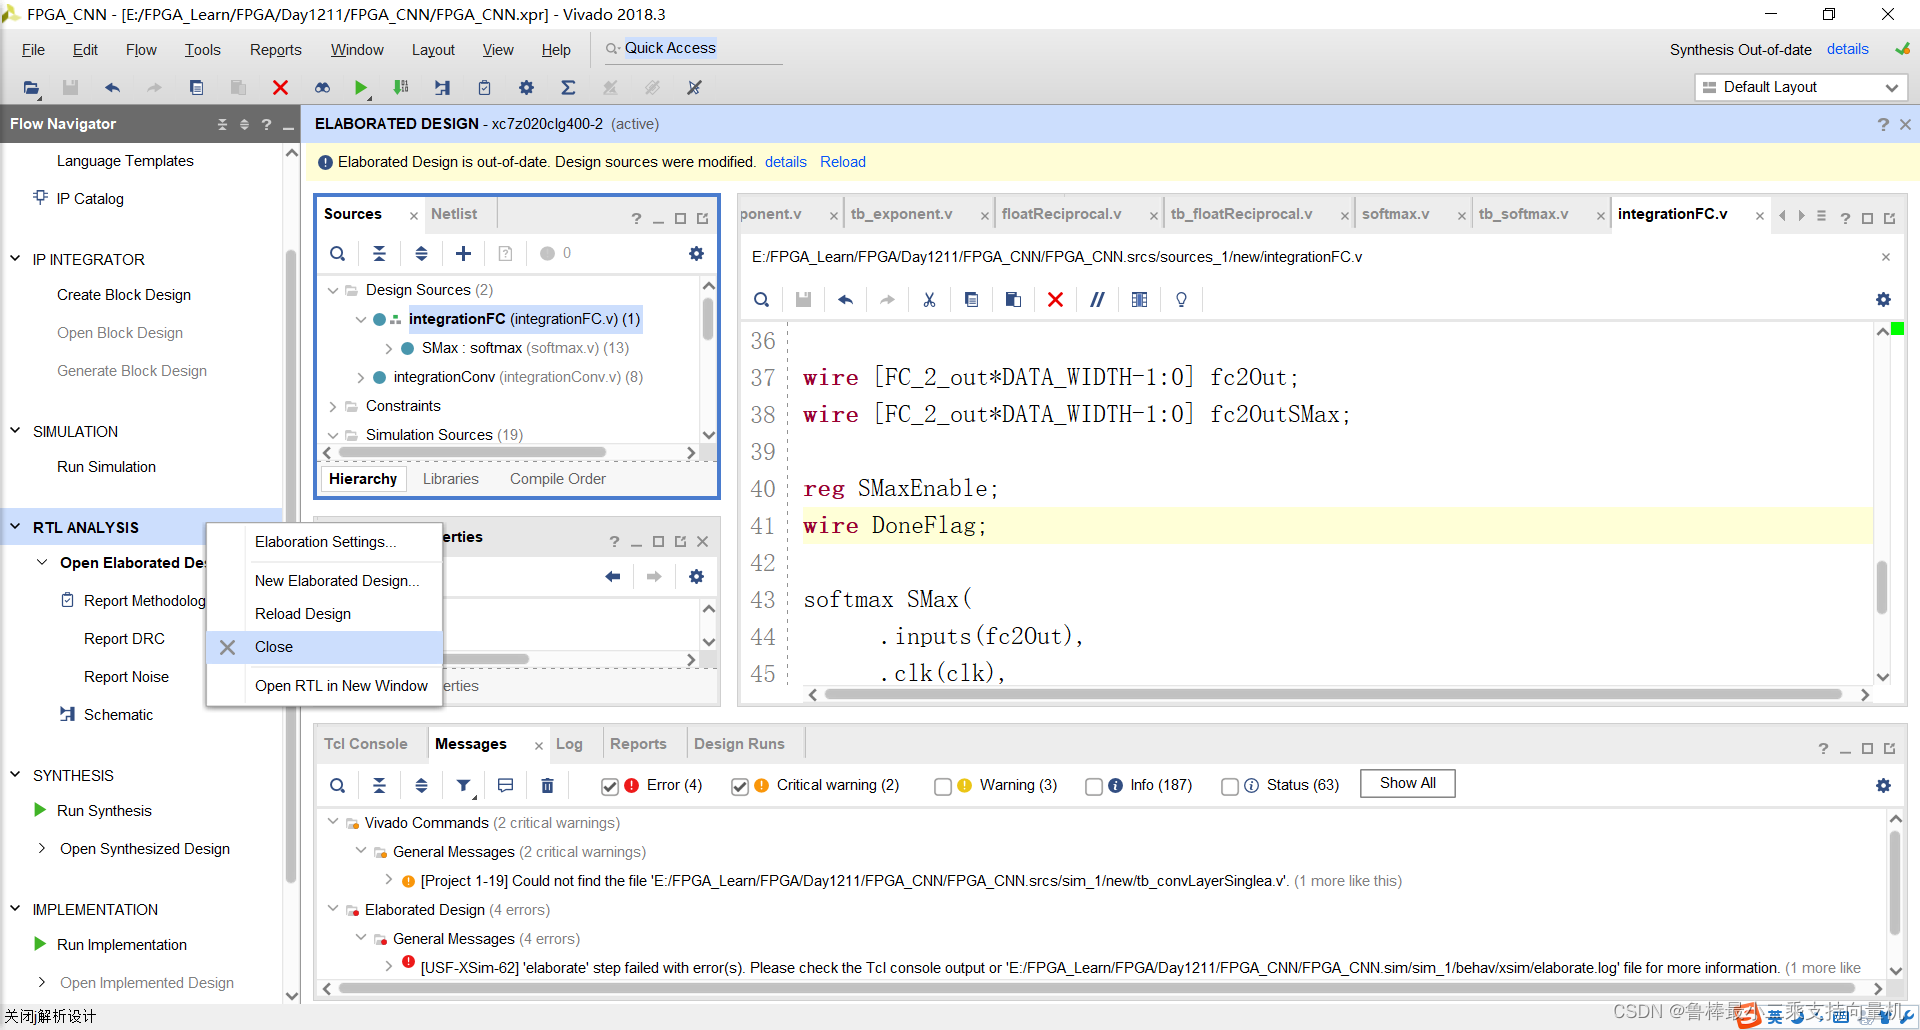Click the cut scissors icon in editor toolbar

929,300
